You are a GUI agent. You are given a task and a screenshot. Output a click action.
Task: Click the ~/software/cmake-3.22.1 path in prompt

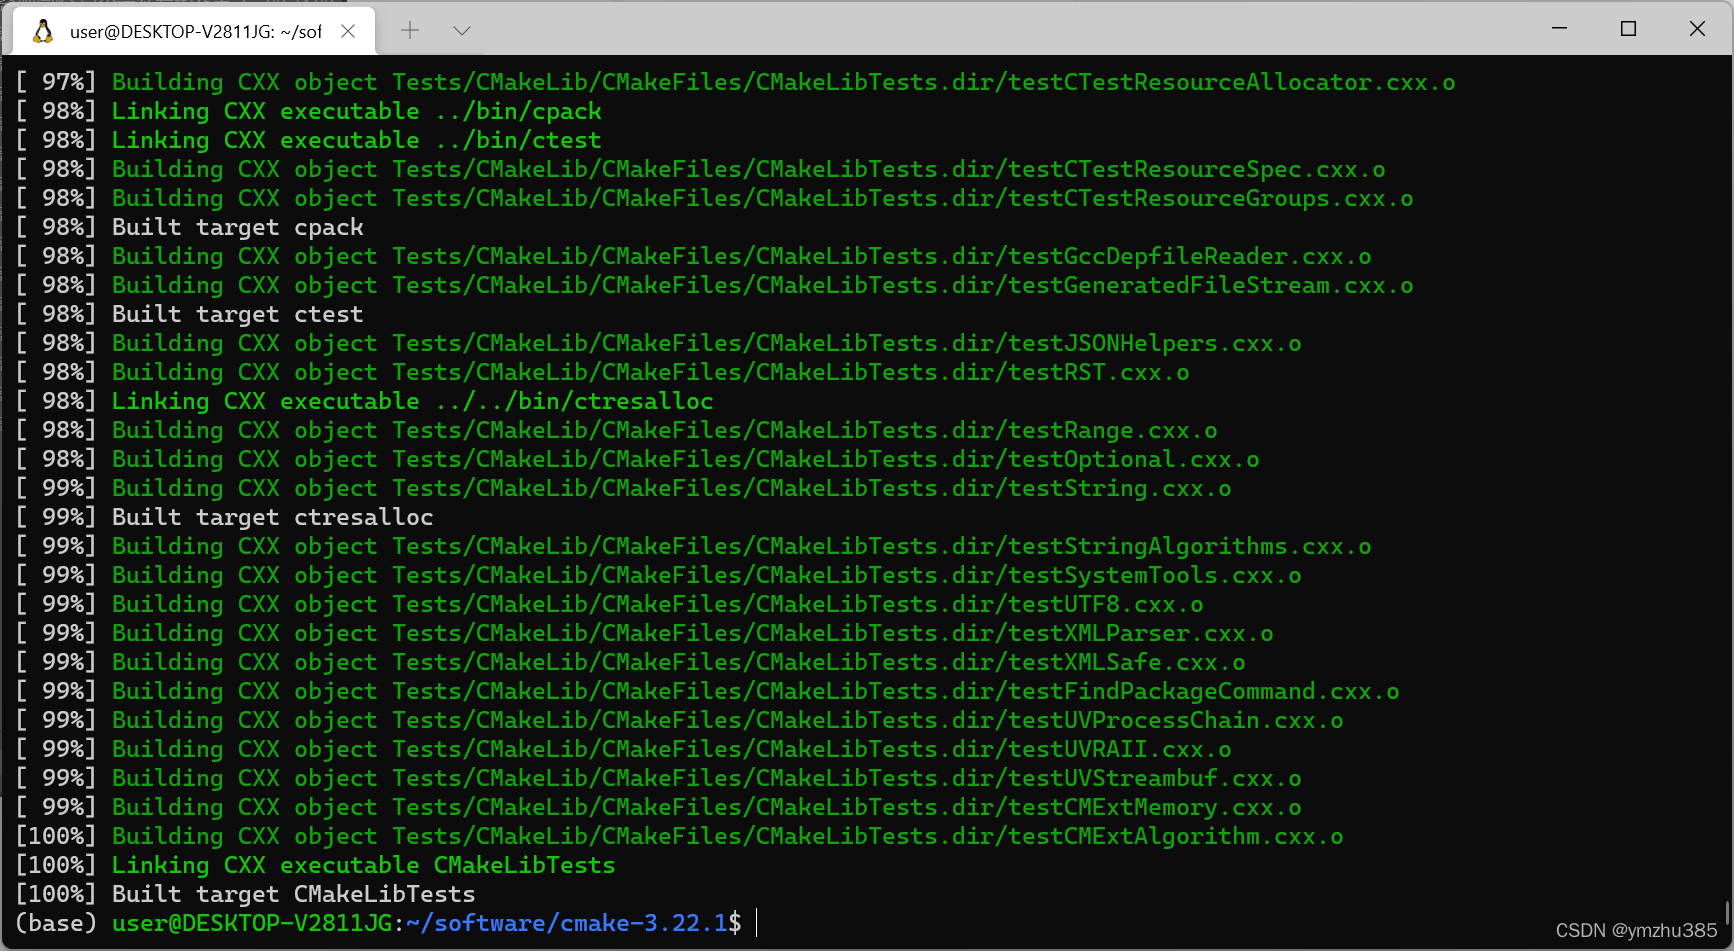pos(568,923)
